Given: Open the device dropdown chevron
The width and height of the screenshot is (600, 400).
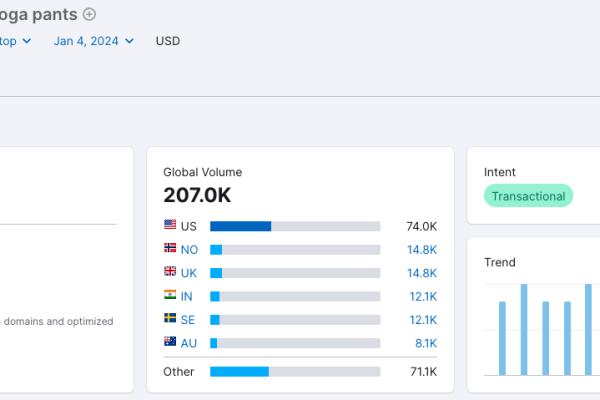Looking at the screenshot, I should tap(26, 41).
